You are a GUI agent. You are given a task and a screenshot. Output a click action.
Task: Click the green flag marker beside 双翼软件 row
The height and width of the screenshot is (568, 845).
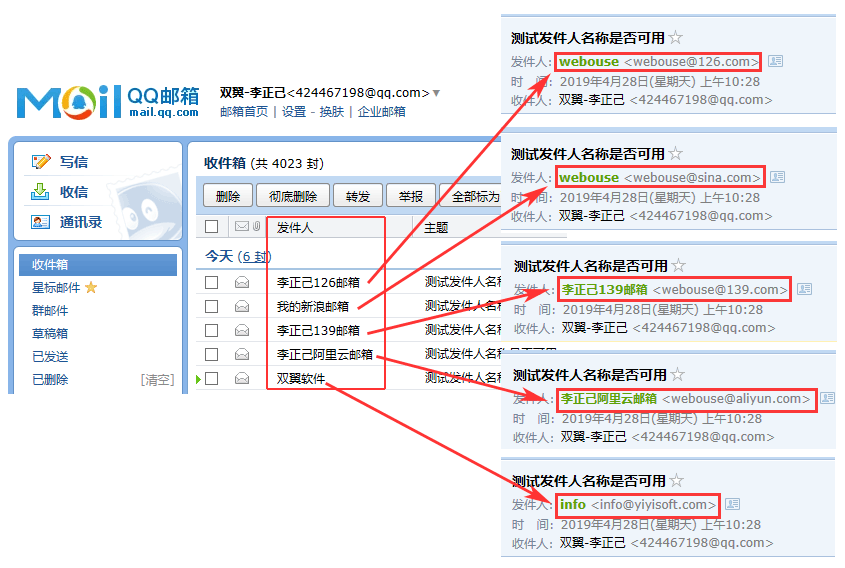point(198,379)
